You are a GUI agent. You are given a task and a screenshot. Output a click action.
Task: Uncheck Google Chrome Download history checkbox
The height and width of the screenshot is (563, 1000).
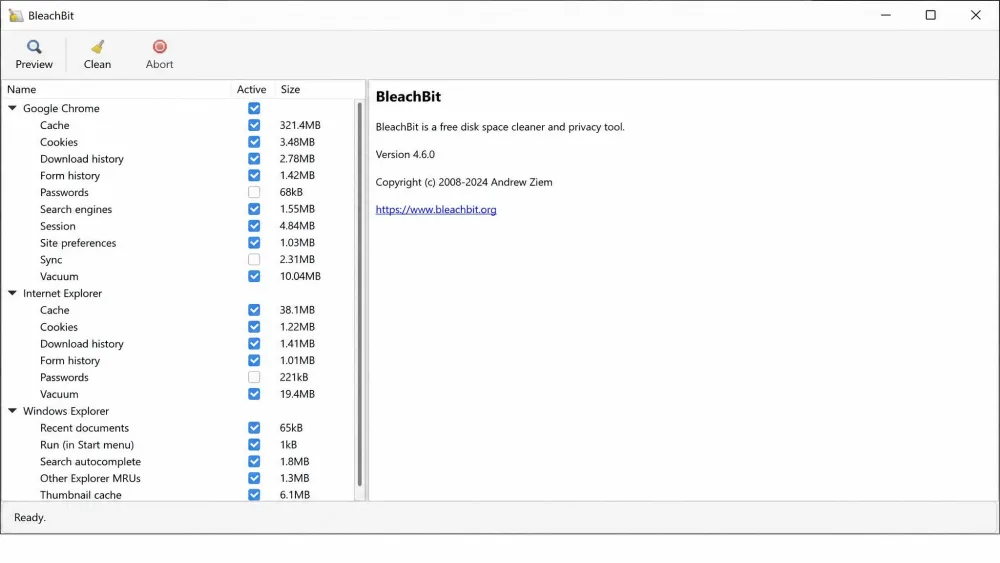click(x=254, y=159)
